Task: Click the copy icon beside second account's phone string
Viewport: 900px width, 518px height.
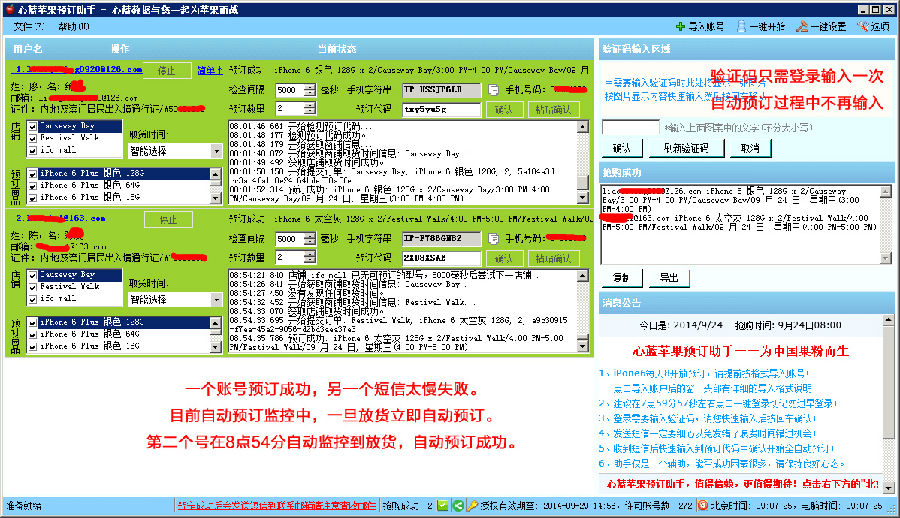Action: (x=493, y=238)
